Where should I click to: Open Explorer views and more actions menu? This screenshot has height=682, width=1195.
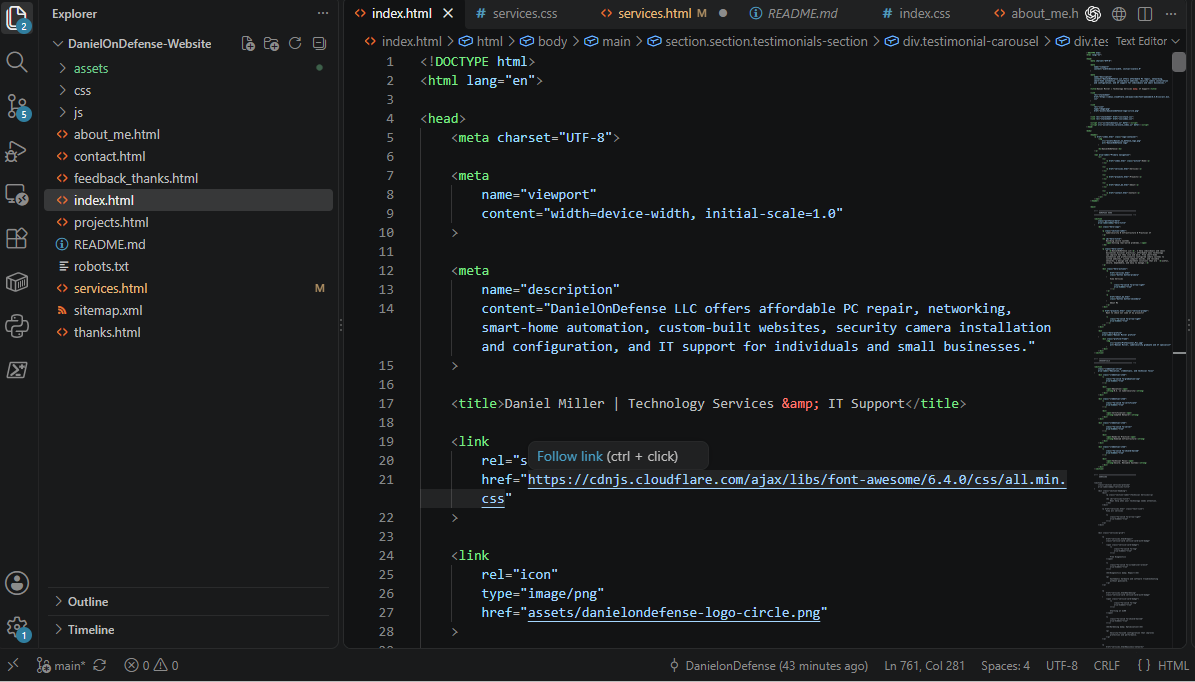[x=323, y=14]
